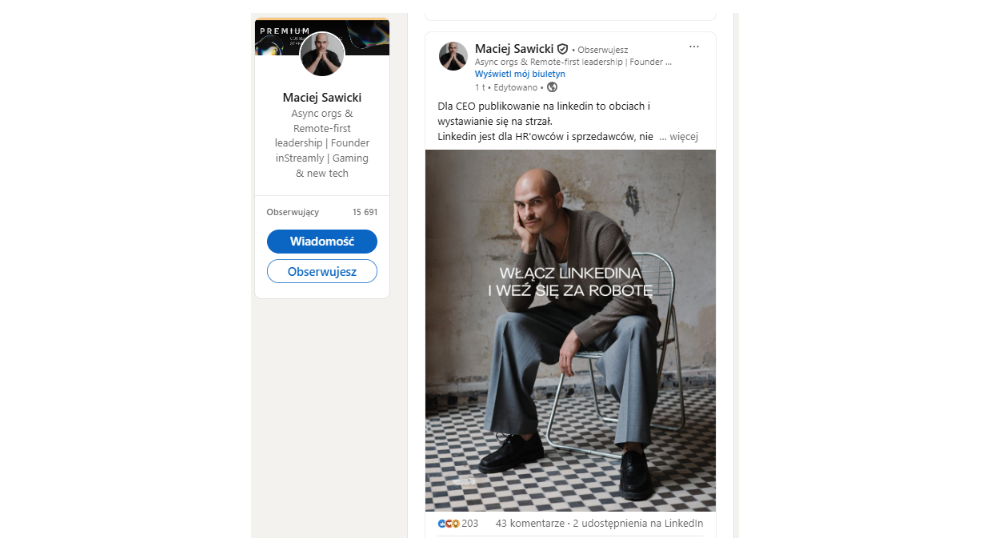The image size is (1007, 547).
Task: Click the PREMIUM banner on profile card
Action: (322, 37)
